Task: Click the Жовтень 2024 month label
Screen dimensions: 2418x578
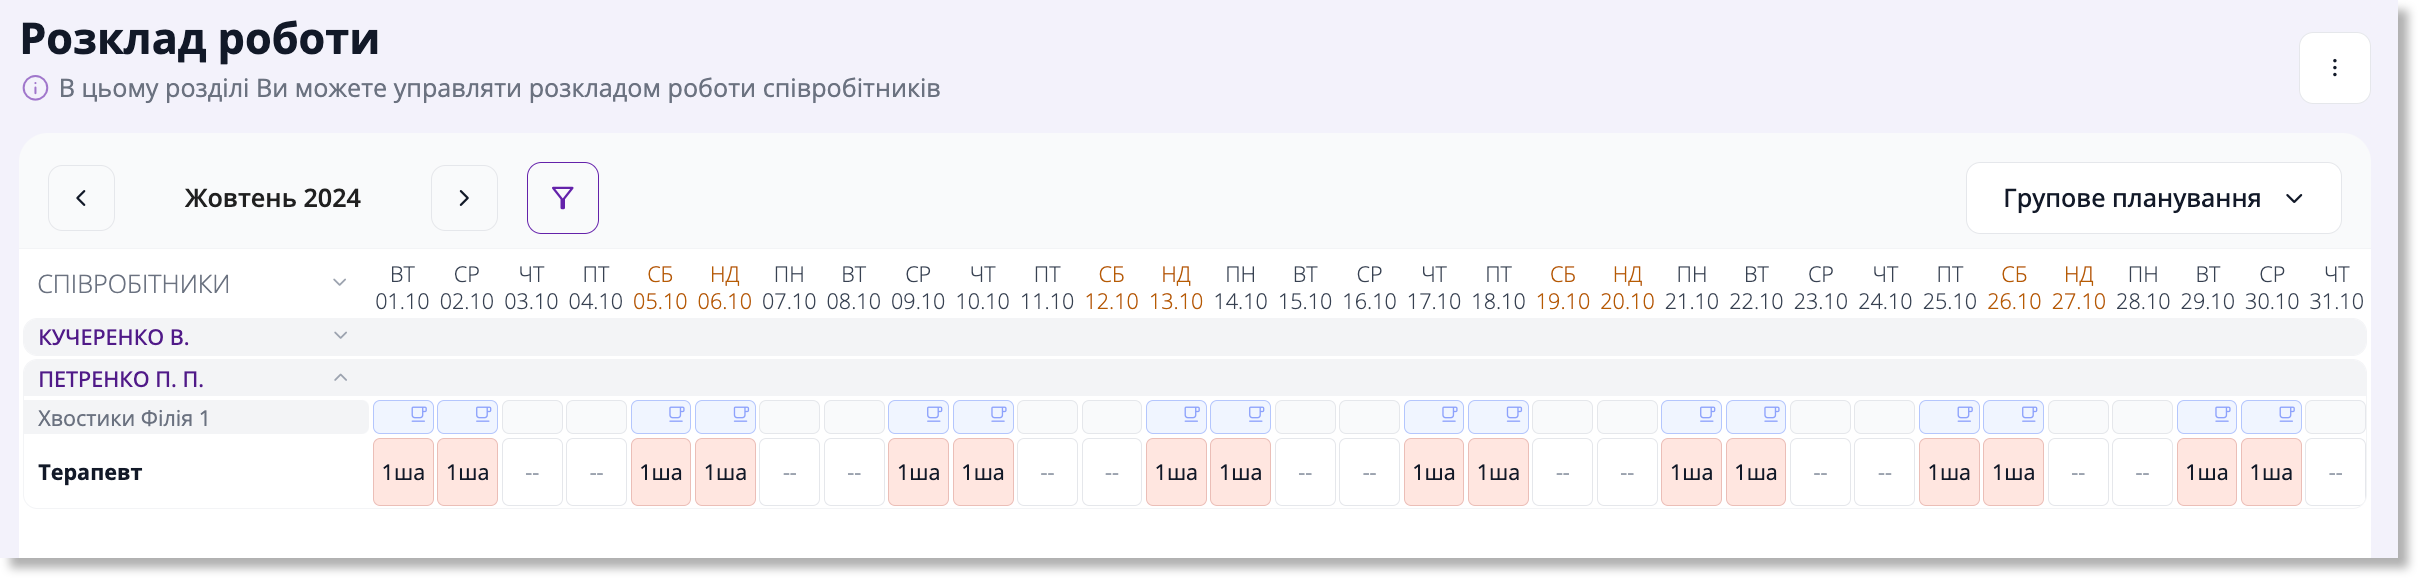Action: tap(272, 198)
